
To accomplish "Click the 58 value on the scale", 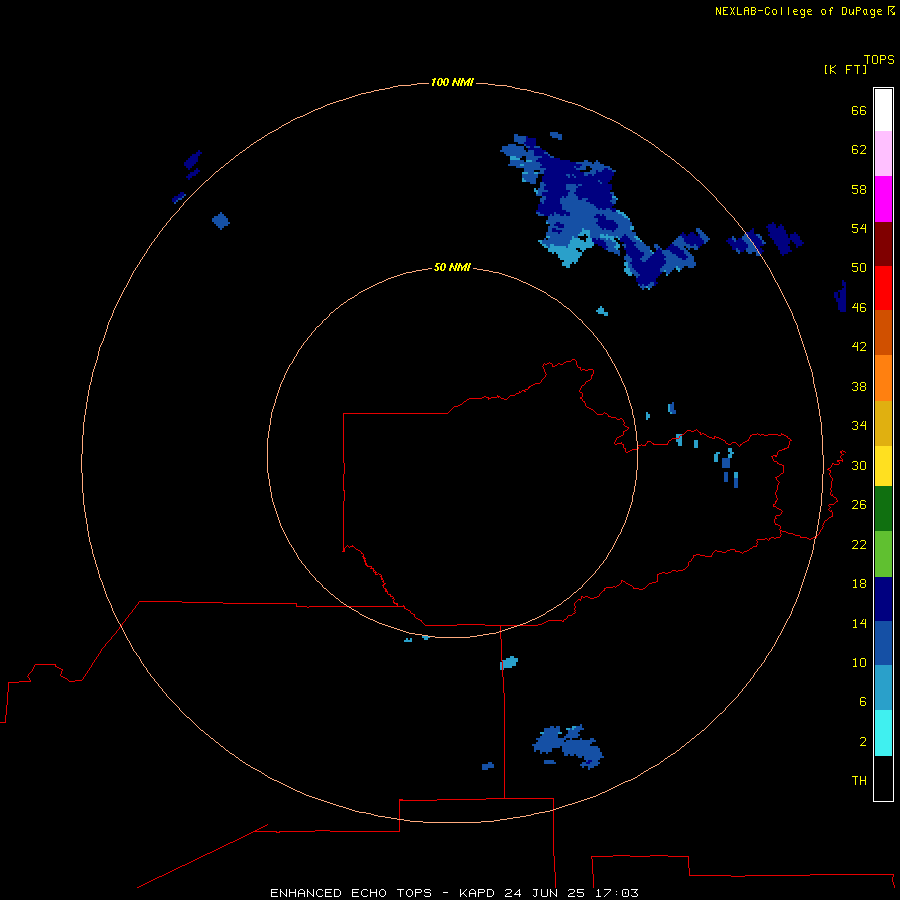I will click(859, 189).
